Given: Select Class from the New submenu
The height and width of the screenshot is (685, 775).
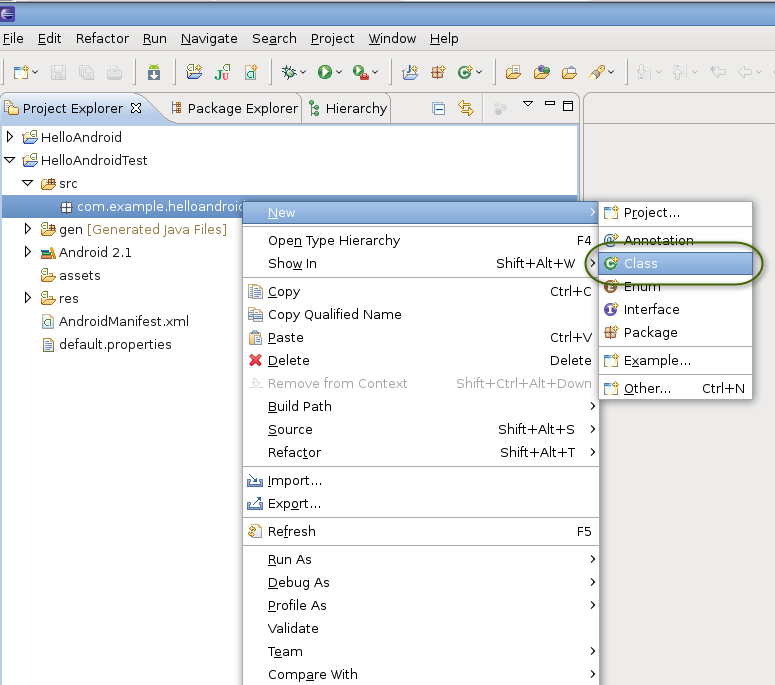Looking at the screenshot, I should point(640,264).
